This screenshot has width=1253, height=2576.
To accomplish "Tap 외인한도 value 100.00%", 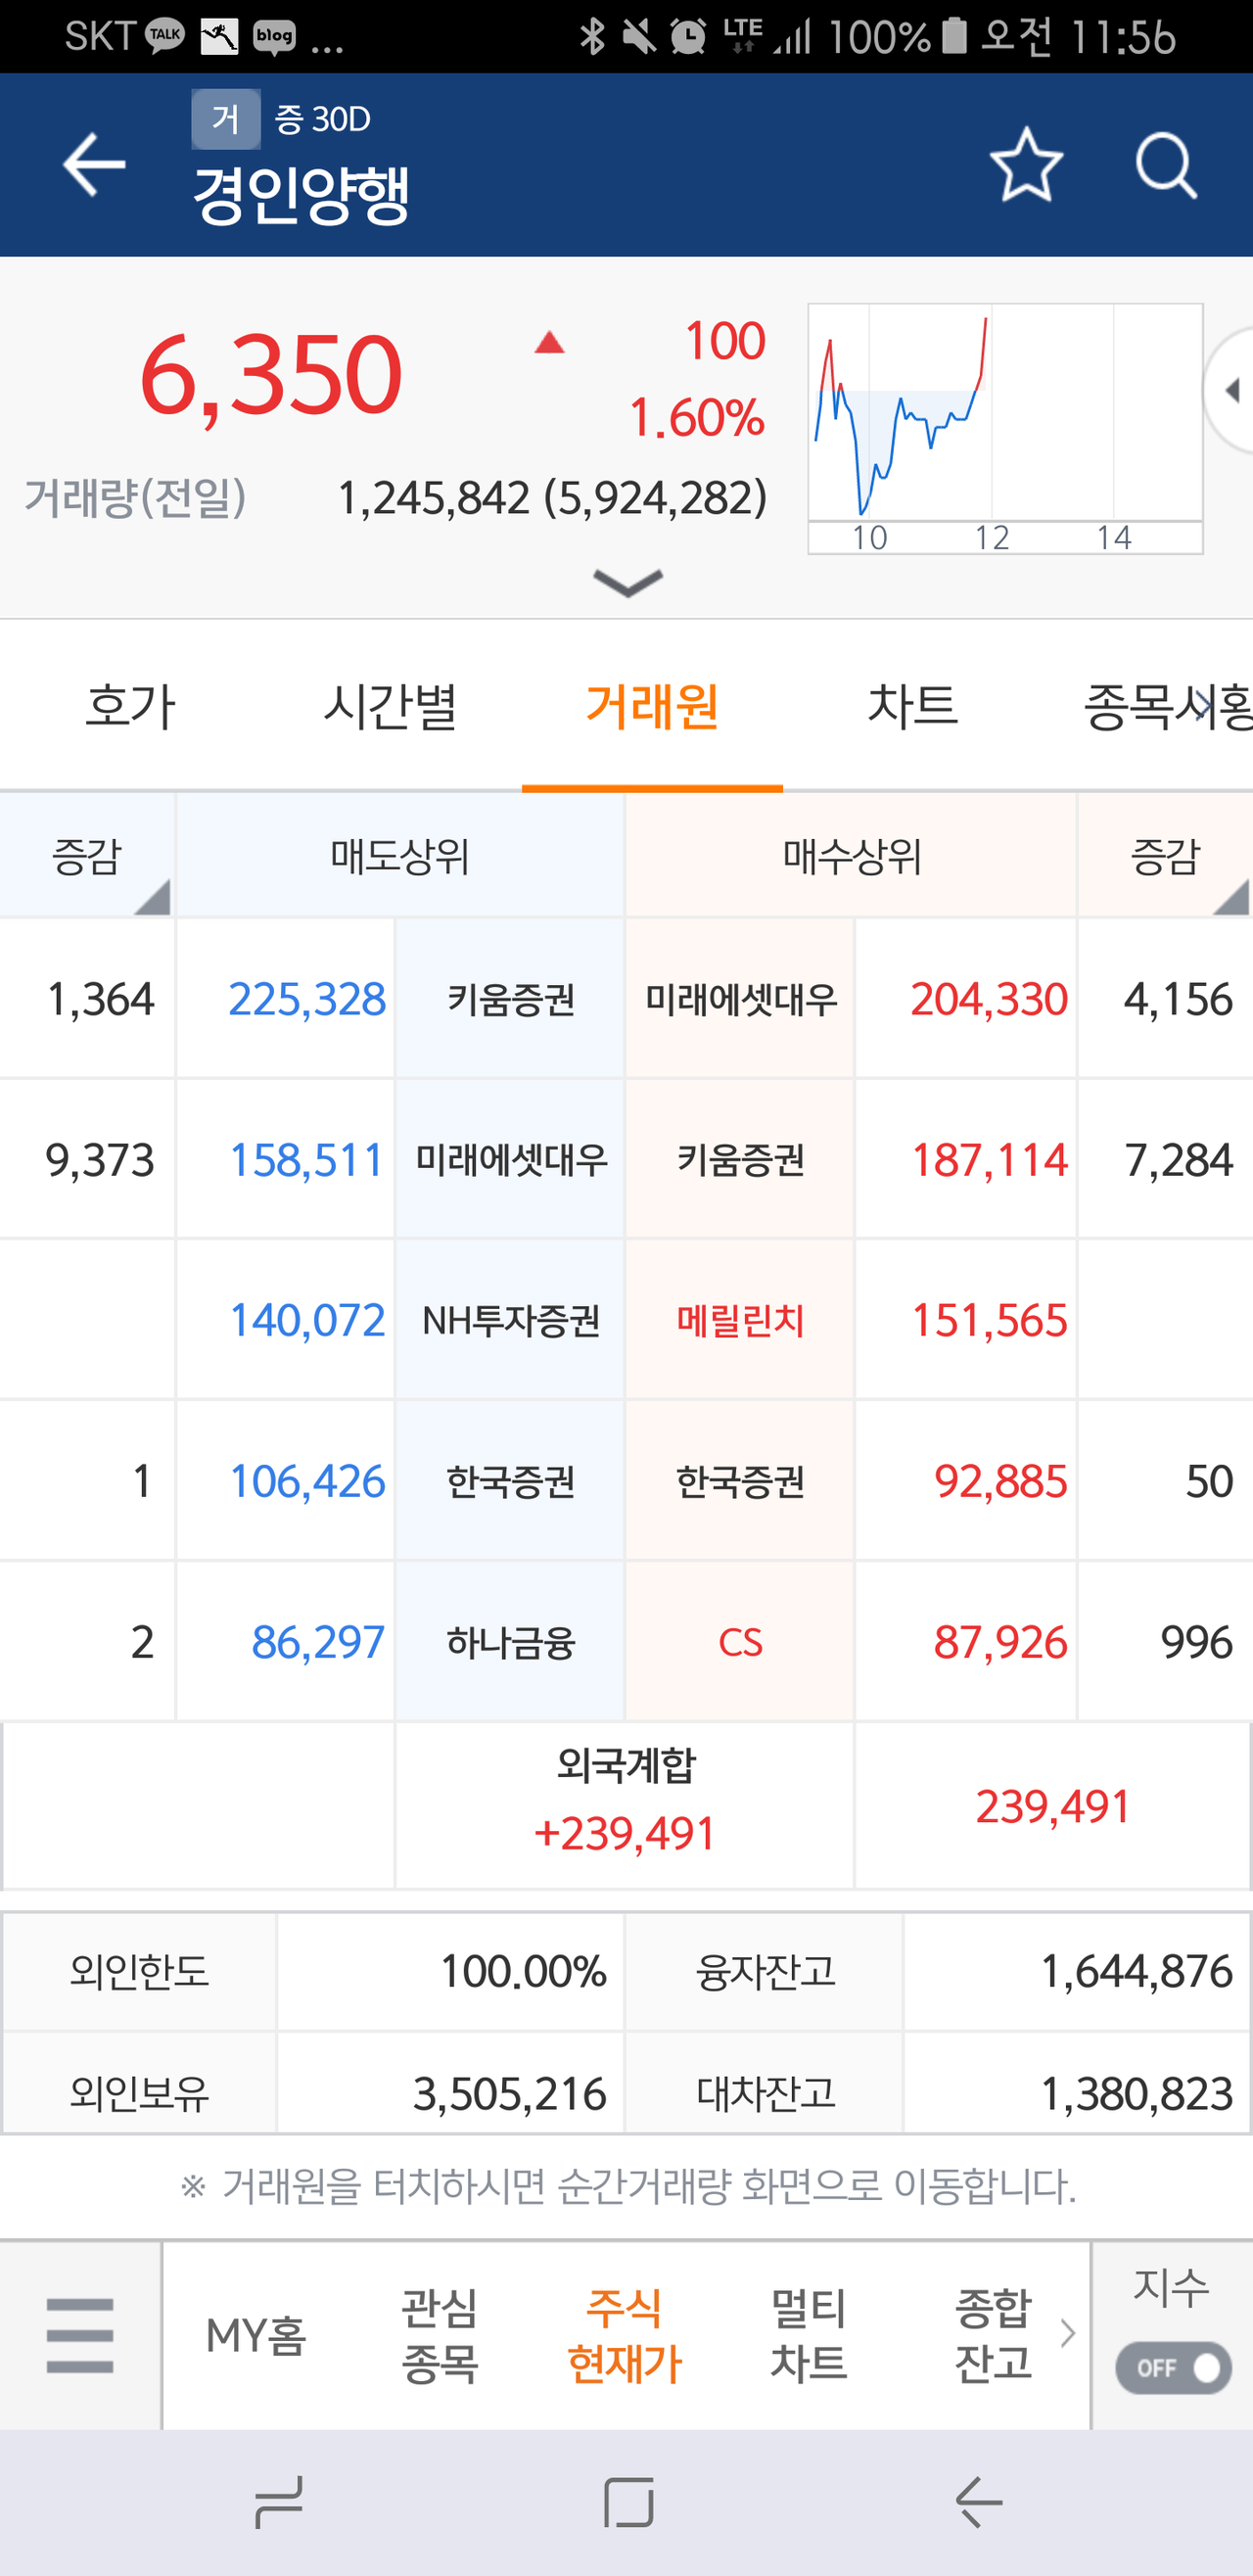I will (523, 1971).
